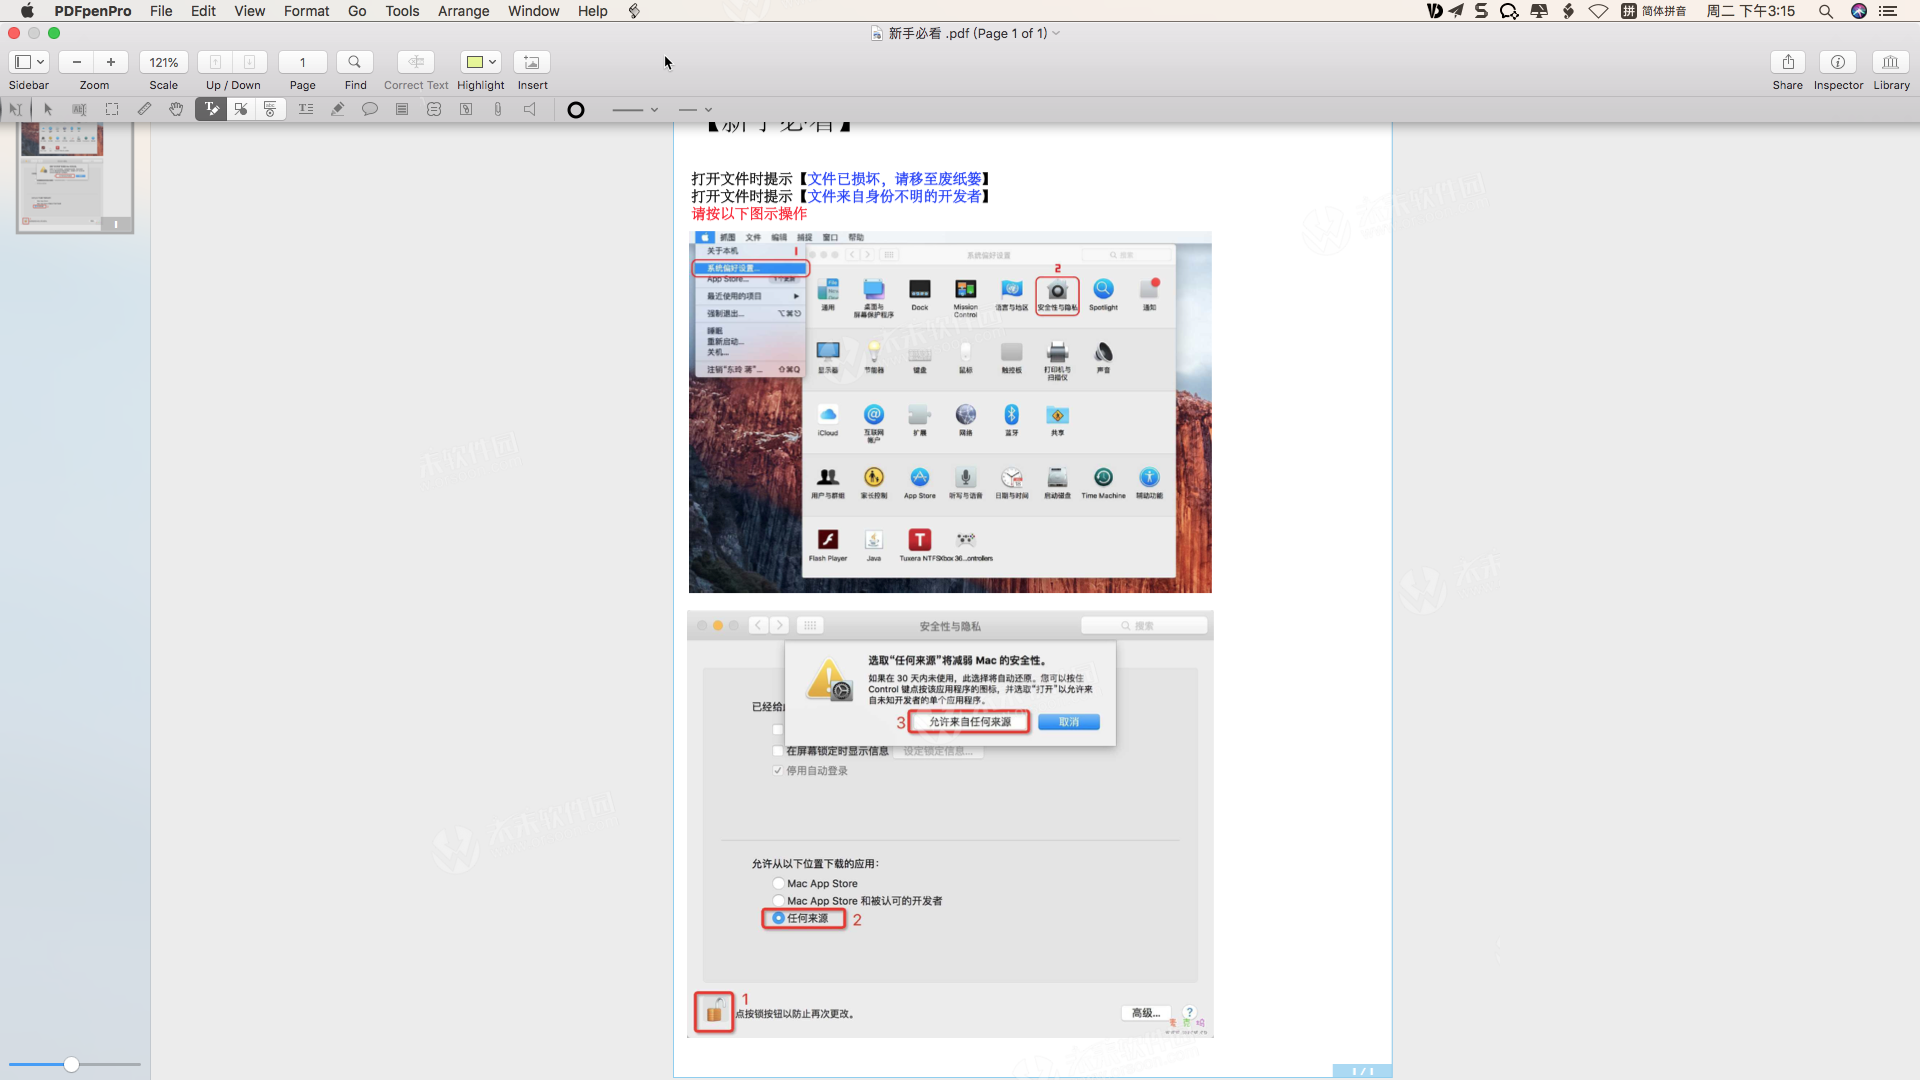Click the Correct Text button
The height and width of the screenshot is (1080, 1920).
click(x=416, y=62)
